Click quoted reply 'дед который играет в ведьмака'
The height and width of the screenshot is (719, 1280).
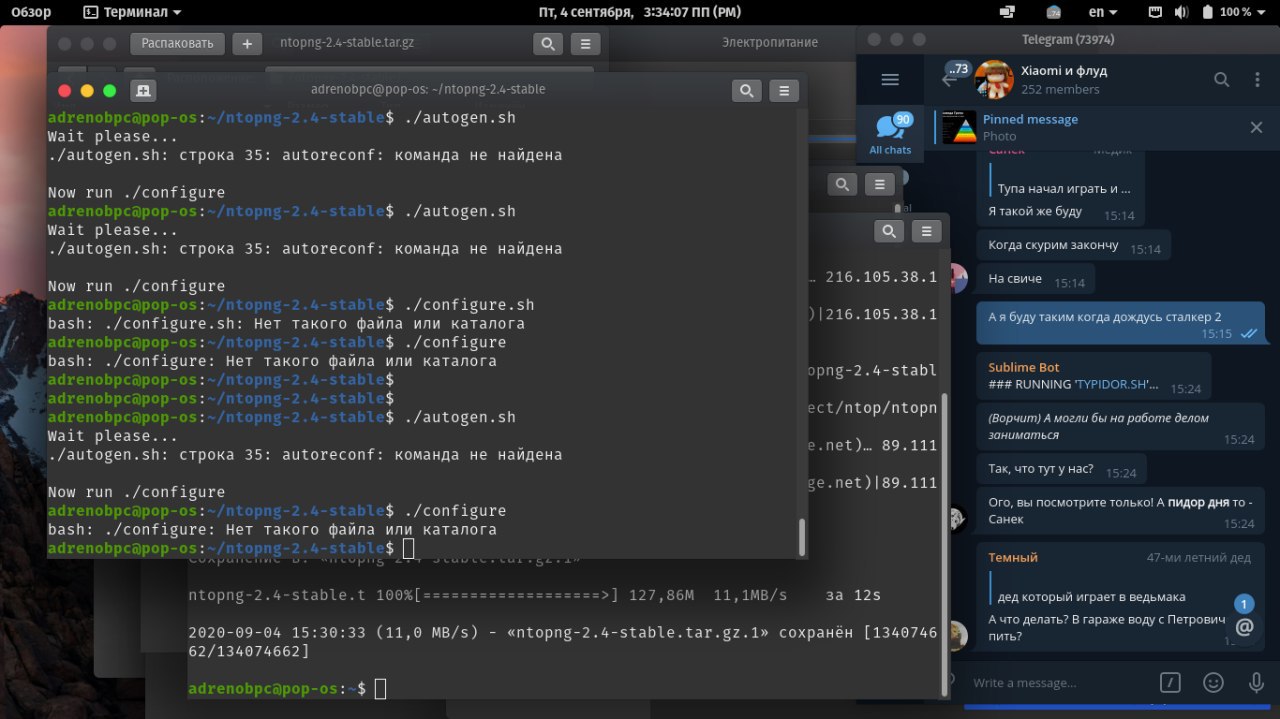coord(1091,597)
